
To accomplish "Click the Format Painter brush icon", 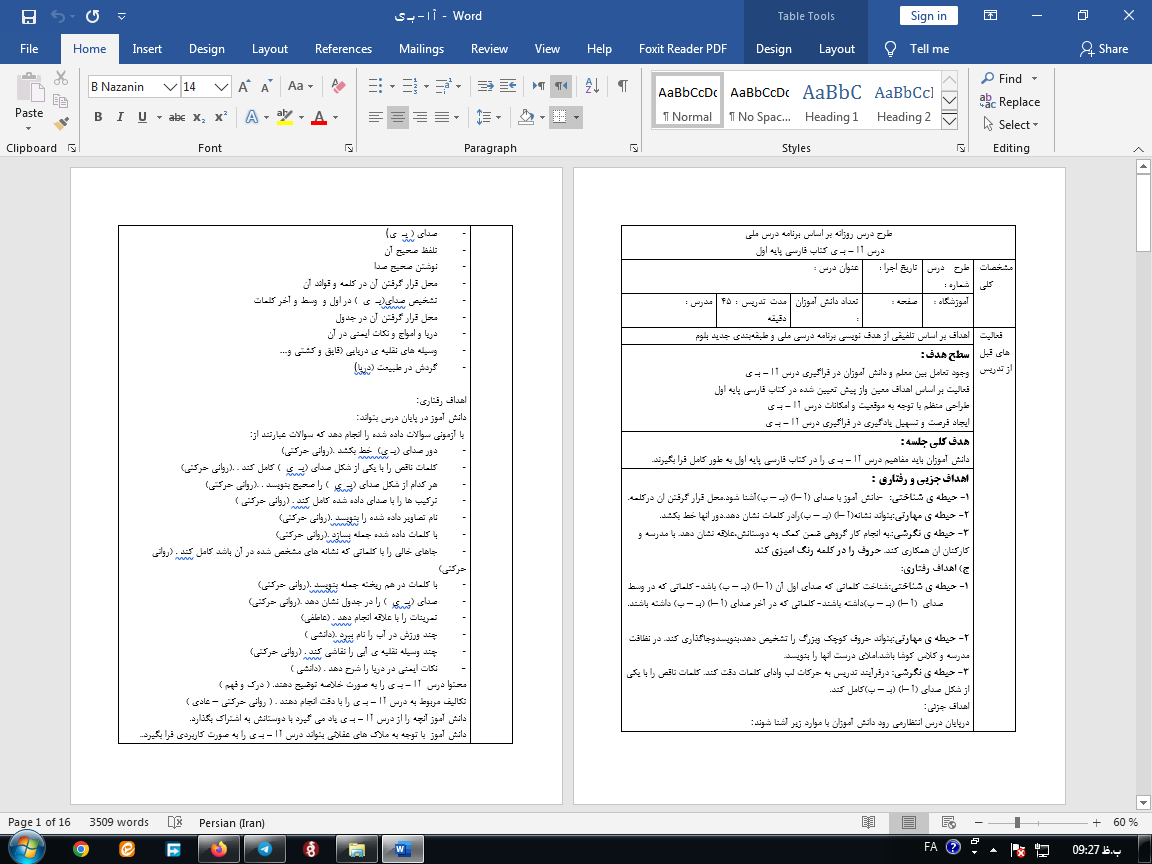I will point(61,124).
